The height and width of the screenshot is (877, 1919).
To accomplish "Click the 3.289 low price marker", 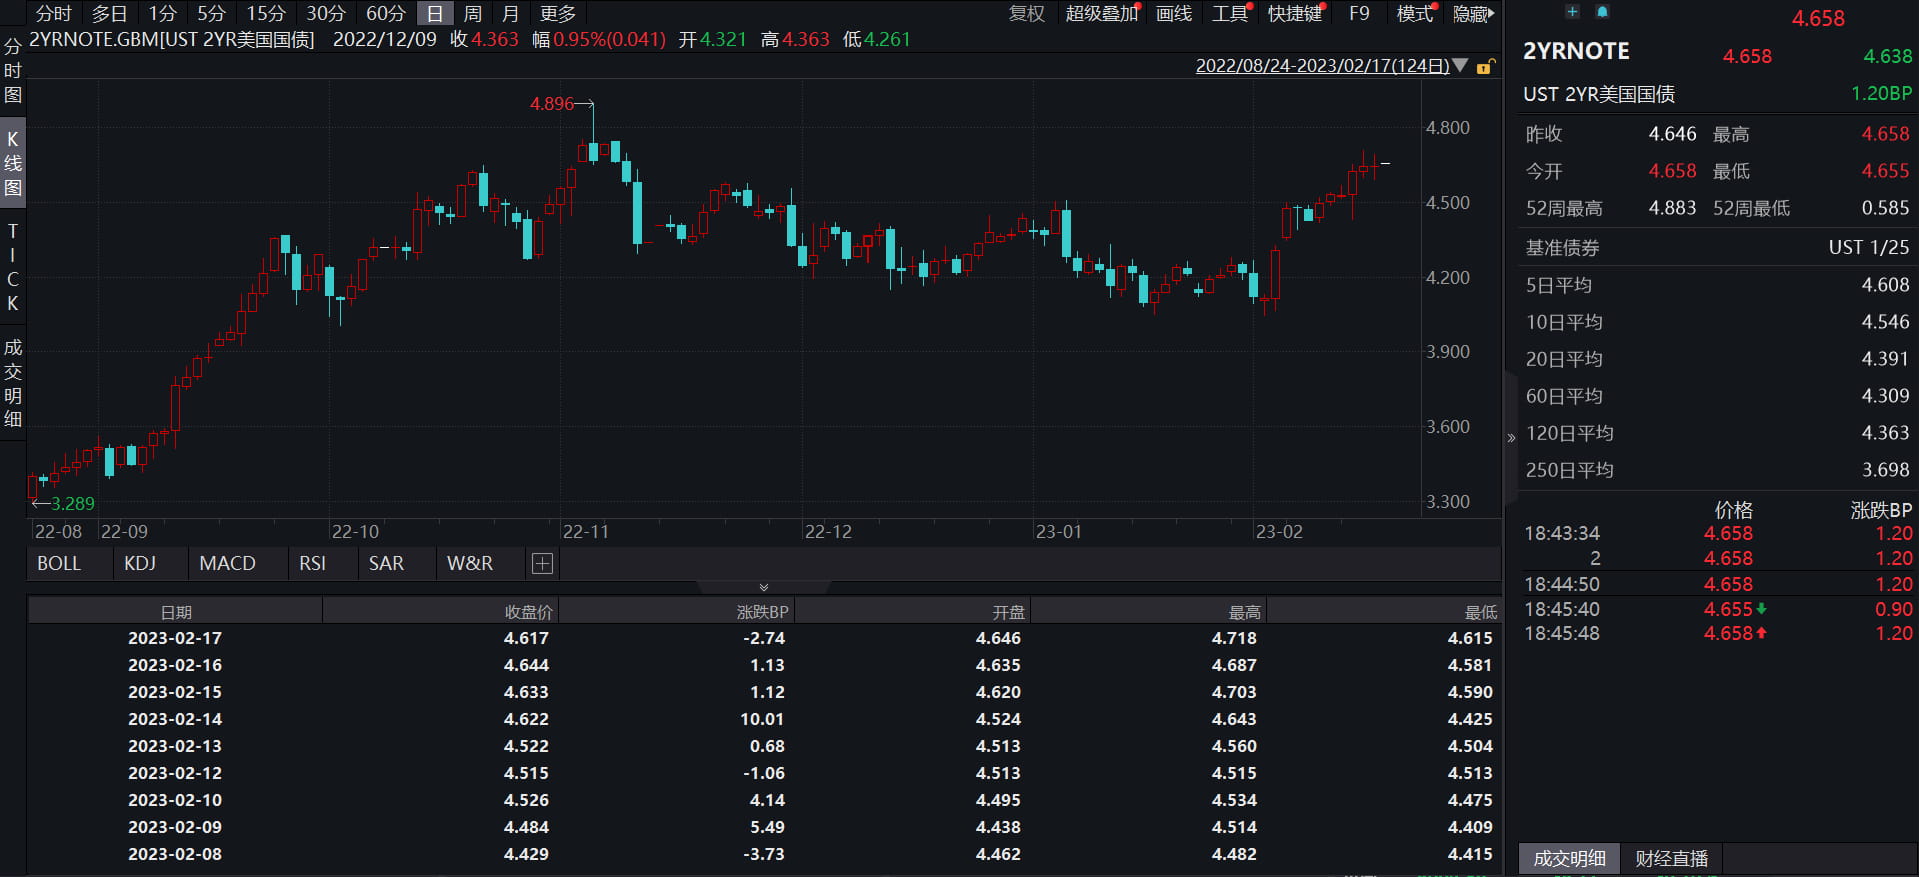I will click(x=73, y=504).
